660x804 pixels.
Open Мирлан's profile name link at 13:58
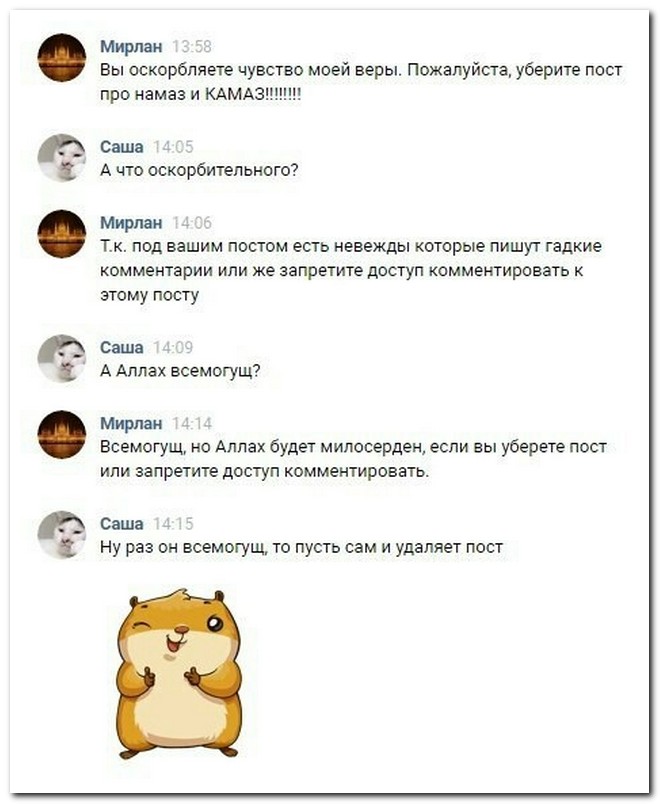click(131, 47)
